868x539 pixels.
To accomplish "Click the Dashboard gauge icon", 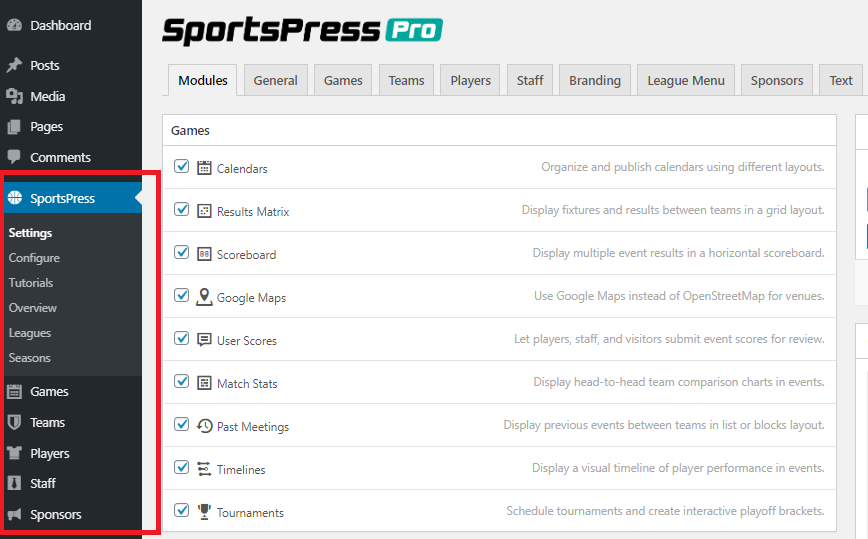I will point(14,25).
